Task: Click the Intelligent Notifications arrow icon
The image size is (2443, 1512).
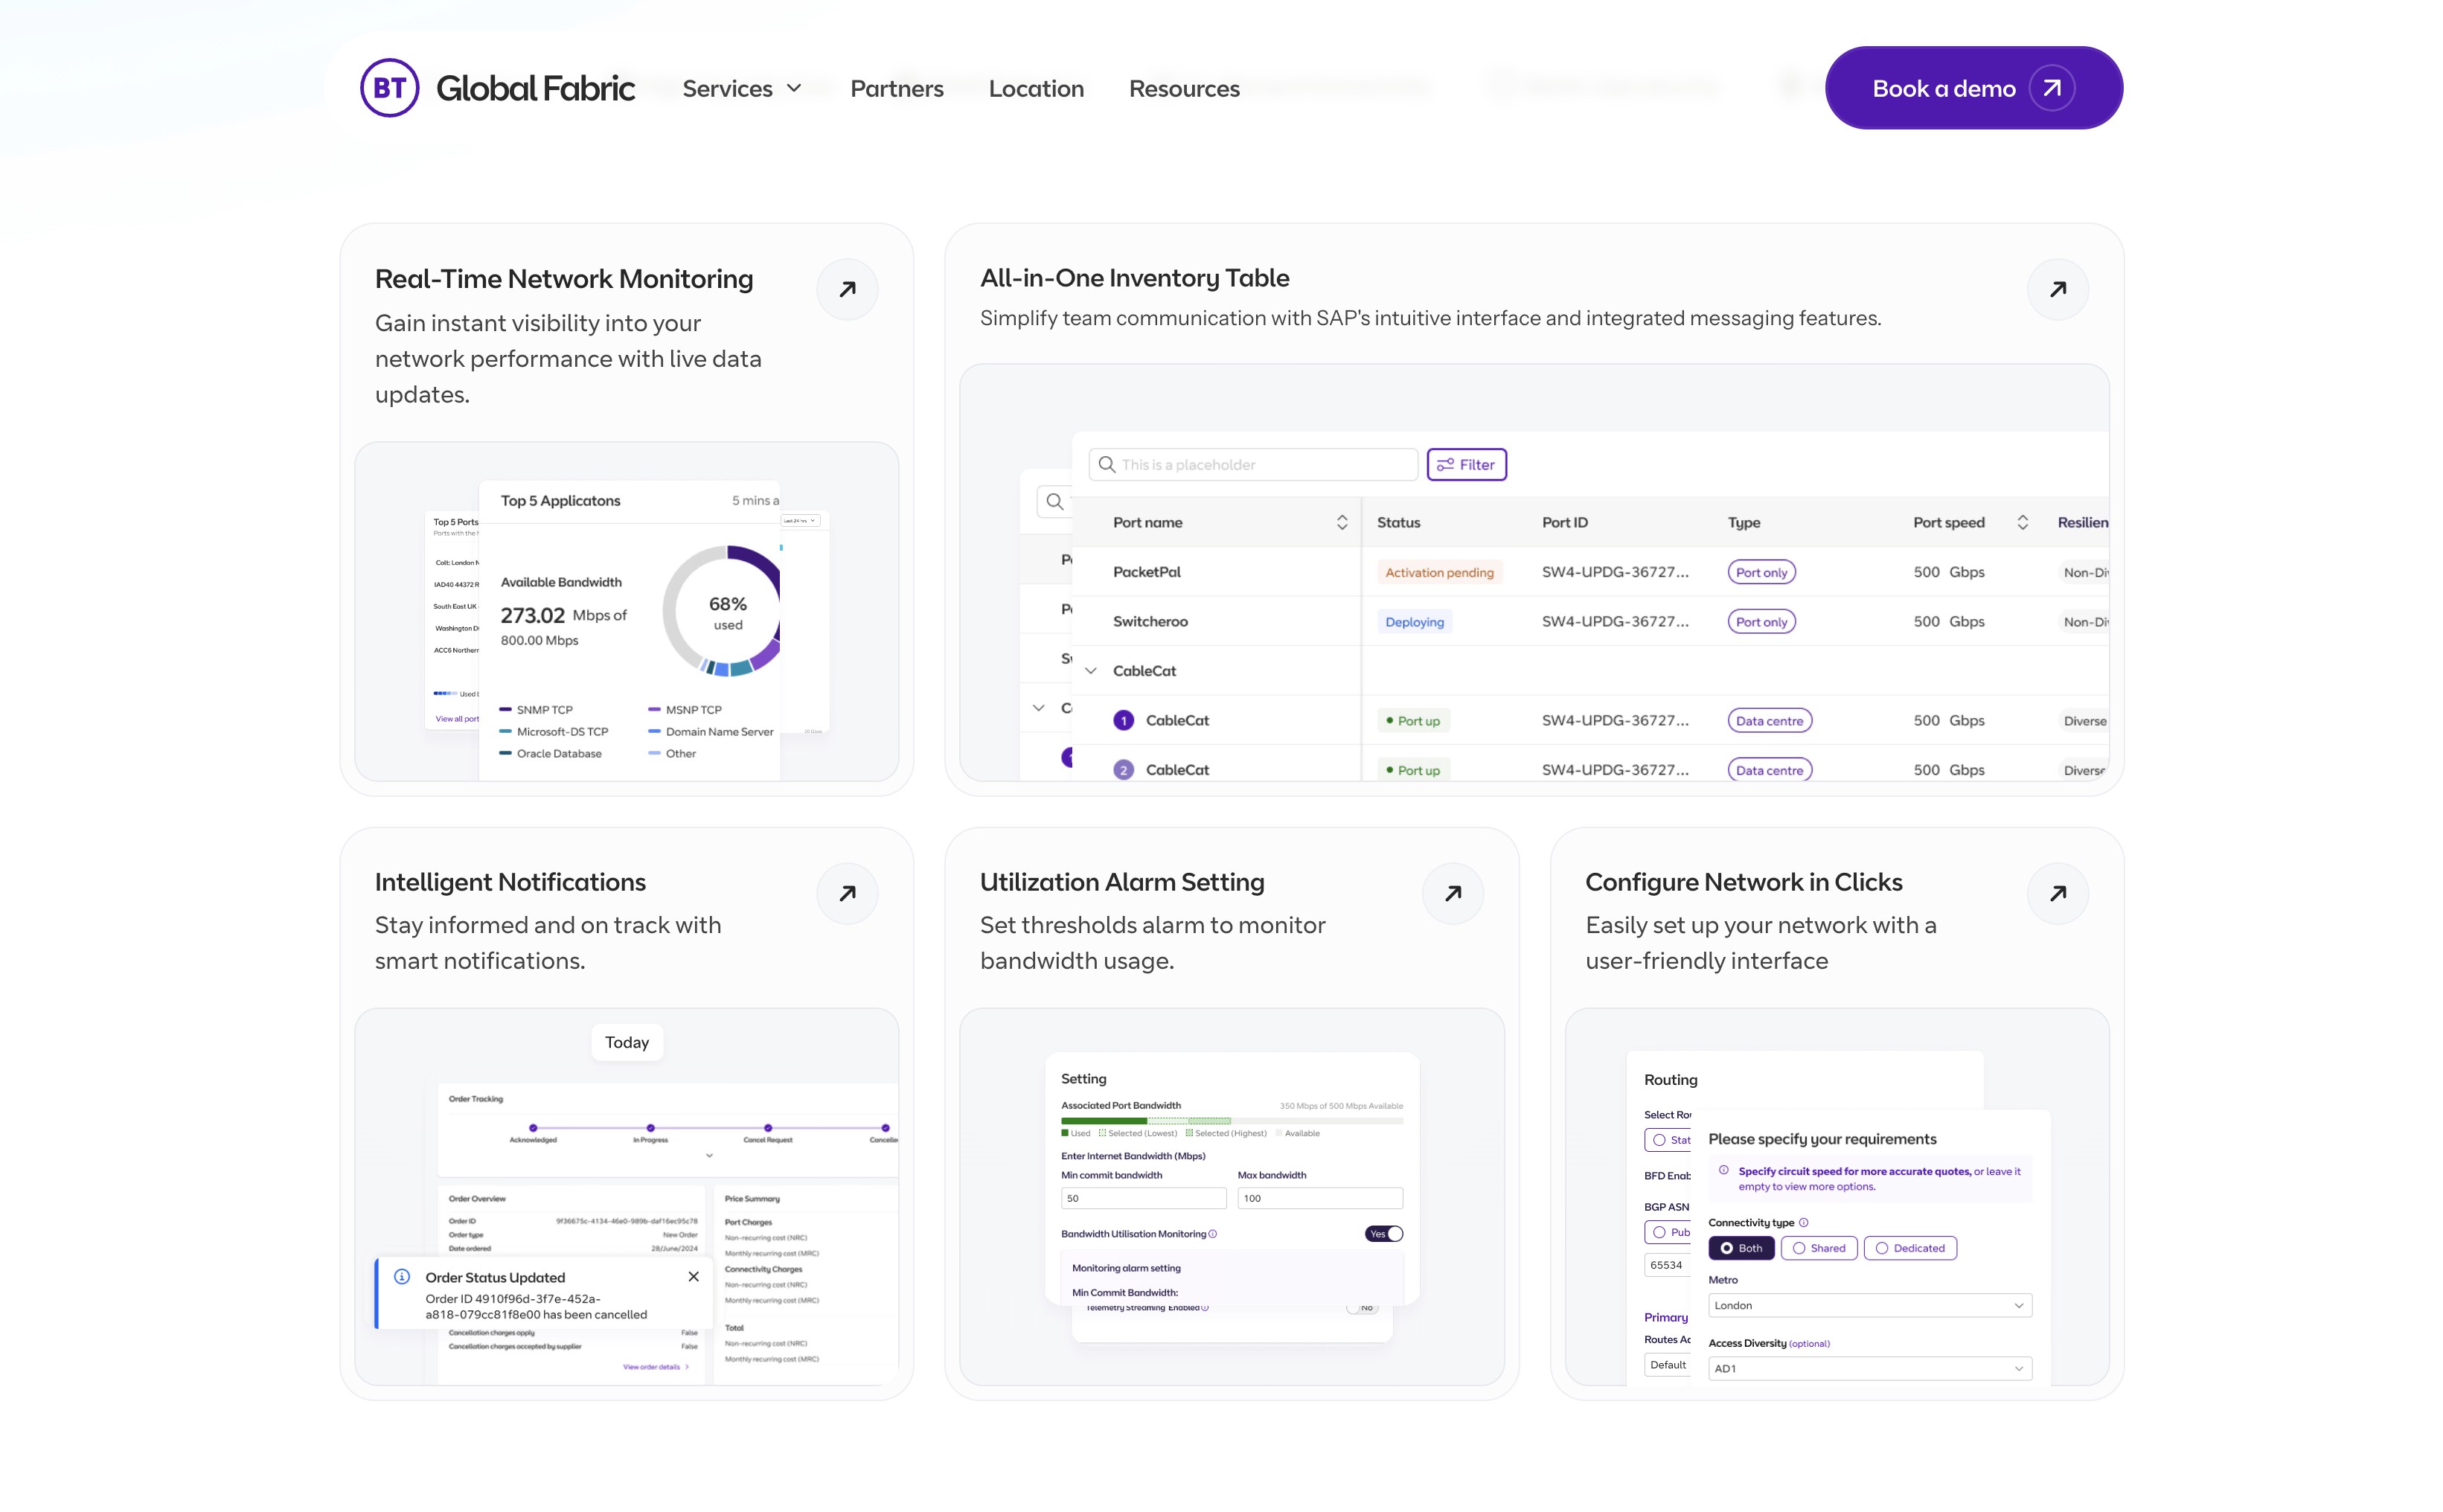Action: [x=847, y=893]
